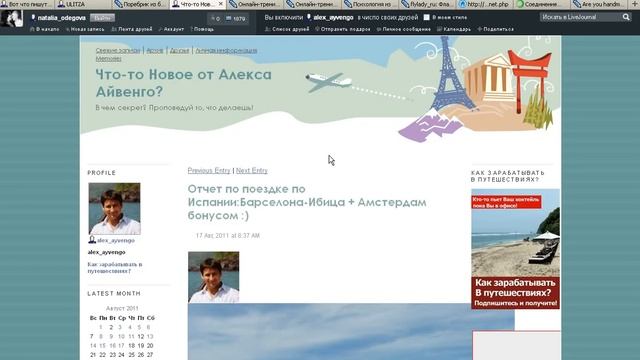Image resolution: width=640 pixels, height=360 pixels.
Task: Go to the Previous Entry
Action: tap(209, 171)
